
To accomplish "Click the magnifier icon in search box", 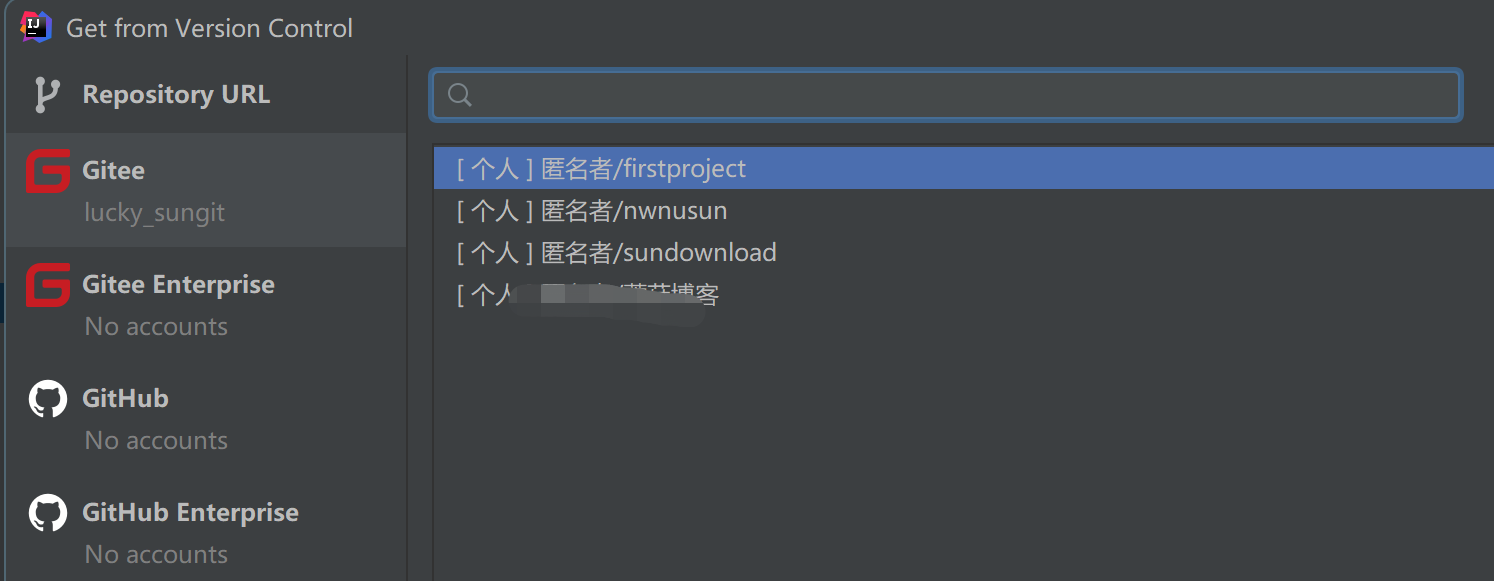I will [x=460, y=95].
